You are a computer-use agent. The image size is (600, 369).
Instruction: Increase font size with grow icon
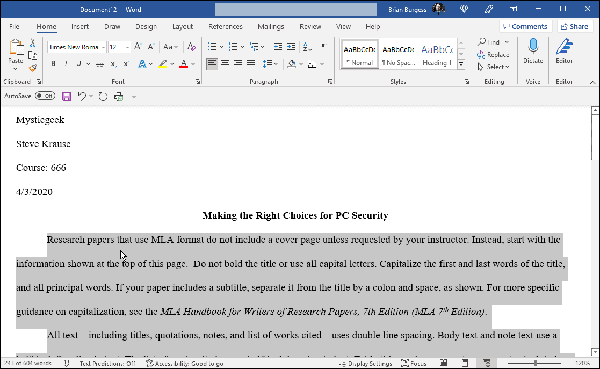pyautogui.click(x=138, y=47)
